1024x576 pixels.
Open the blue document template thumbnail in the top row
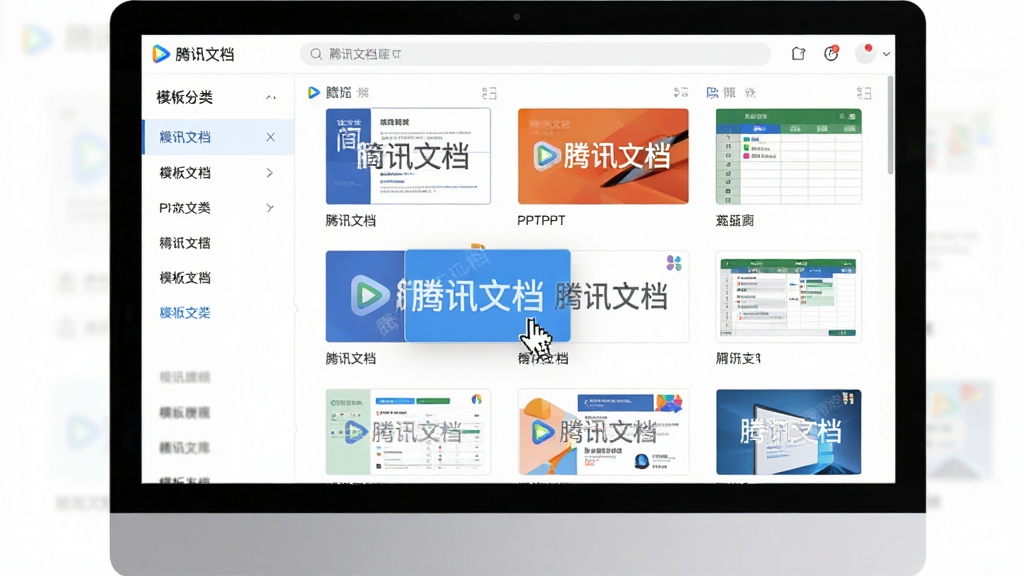(408, 157)
